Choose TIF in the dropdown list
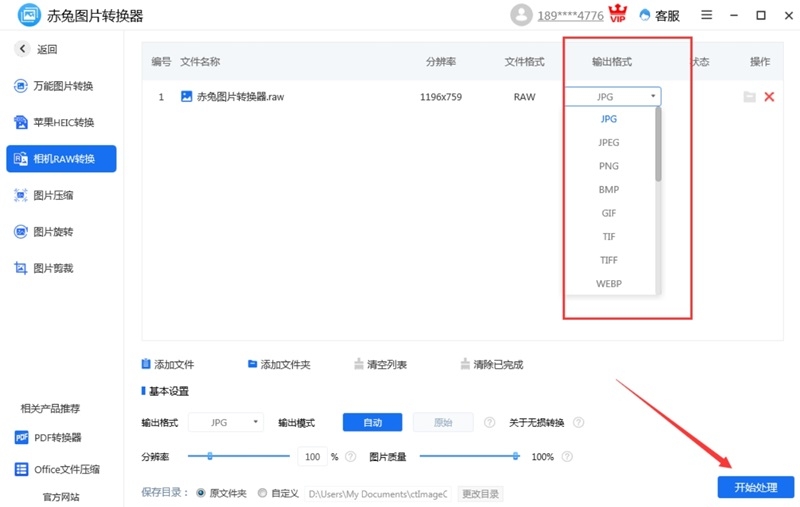Screen dimensions: 800x507 [609, 236]
